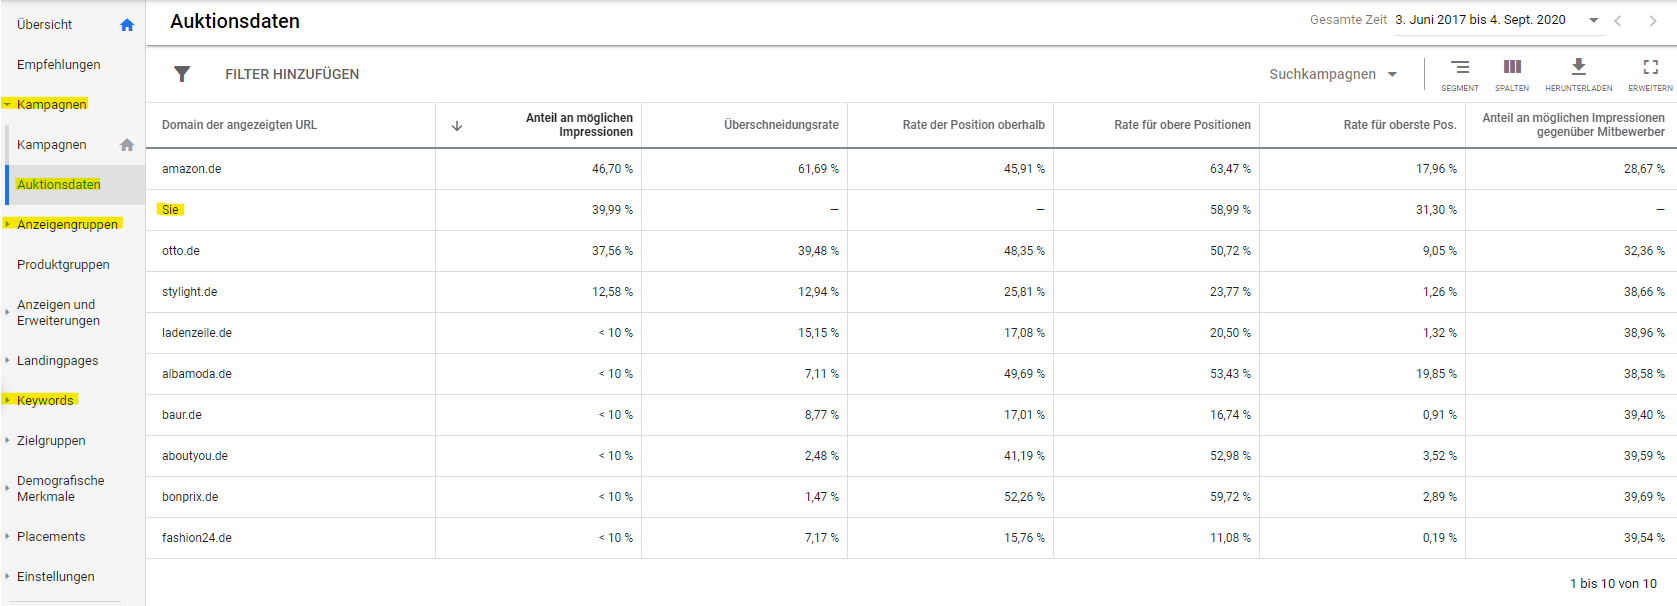Open Auktionsdaten in the sidebar
Screen dimensions: 1677x606
59,185
